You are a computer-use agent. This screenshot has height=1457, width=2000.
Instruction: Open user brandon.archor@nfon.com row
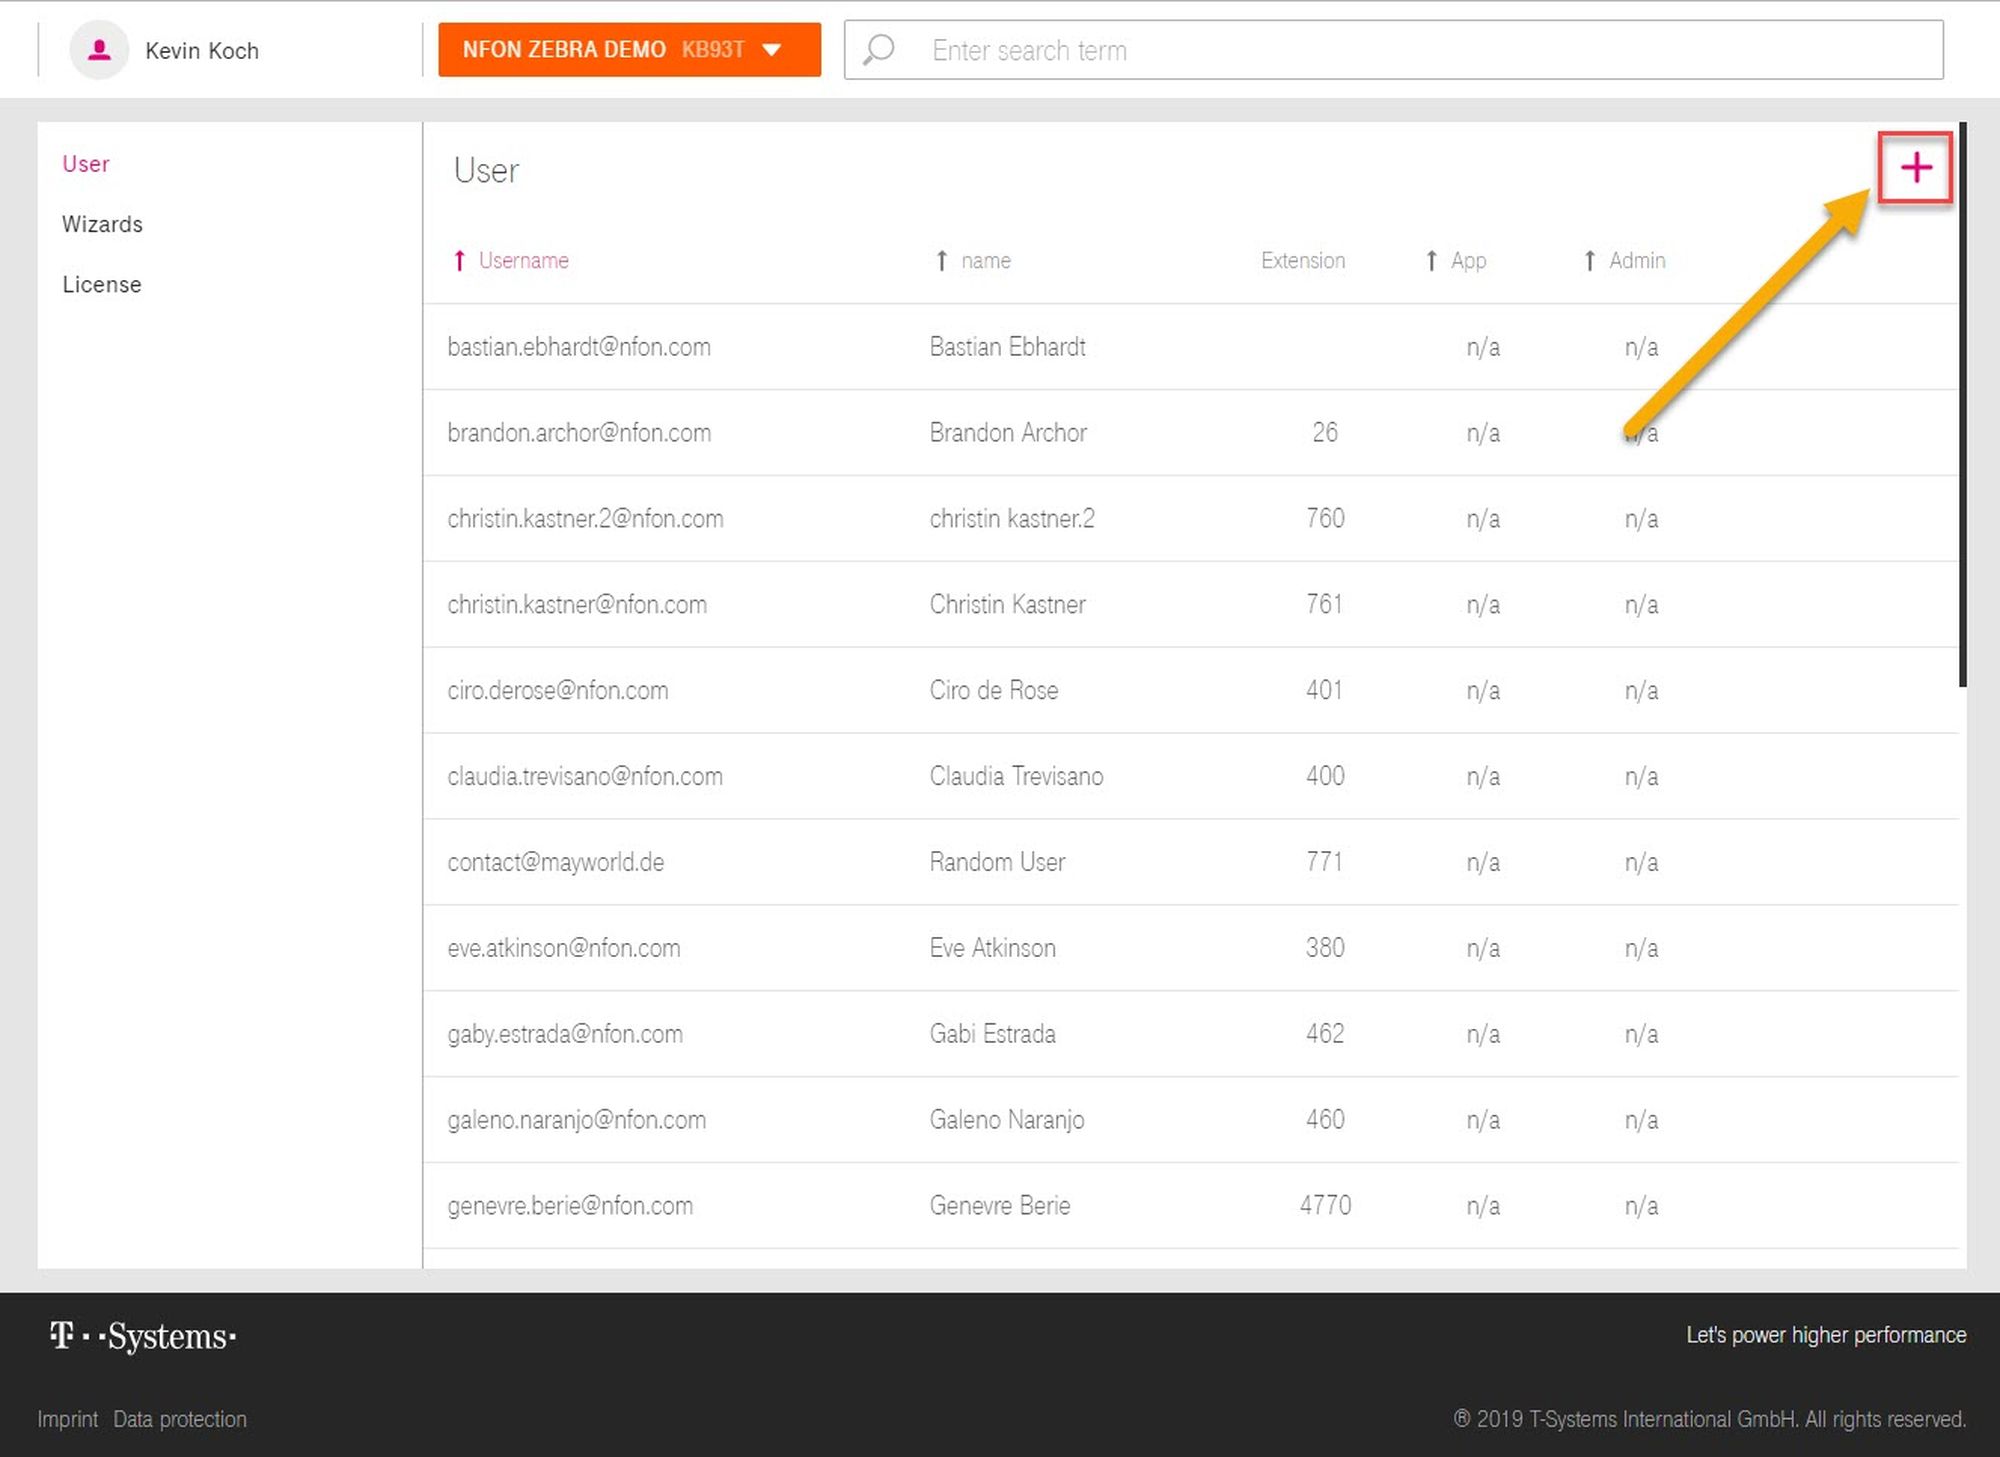pos(579,433)
